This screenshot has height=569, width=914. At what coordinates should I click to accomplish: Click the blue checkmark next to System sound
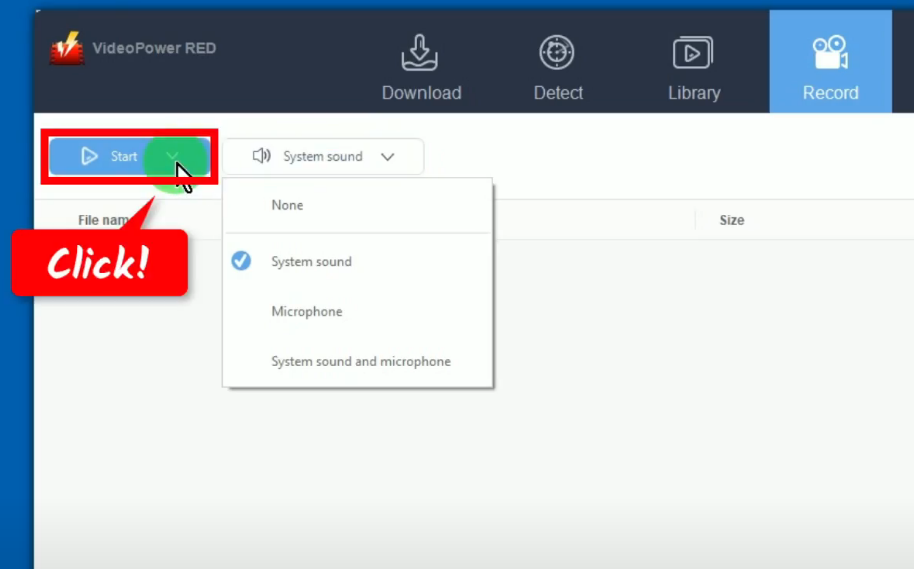pyautogui.click(x=241, y=262)
